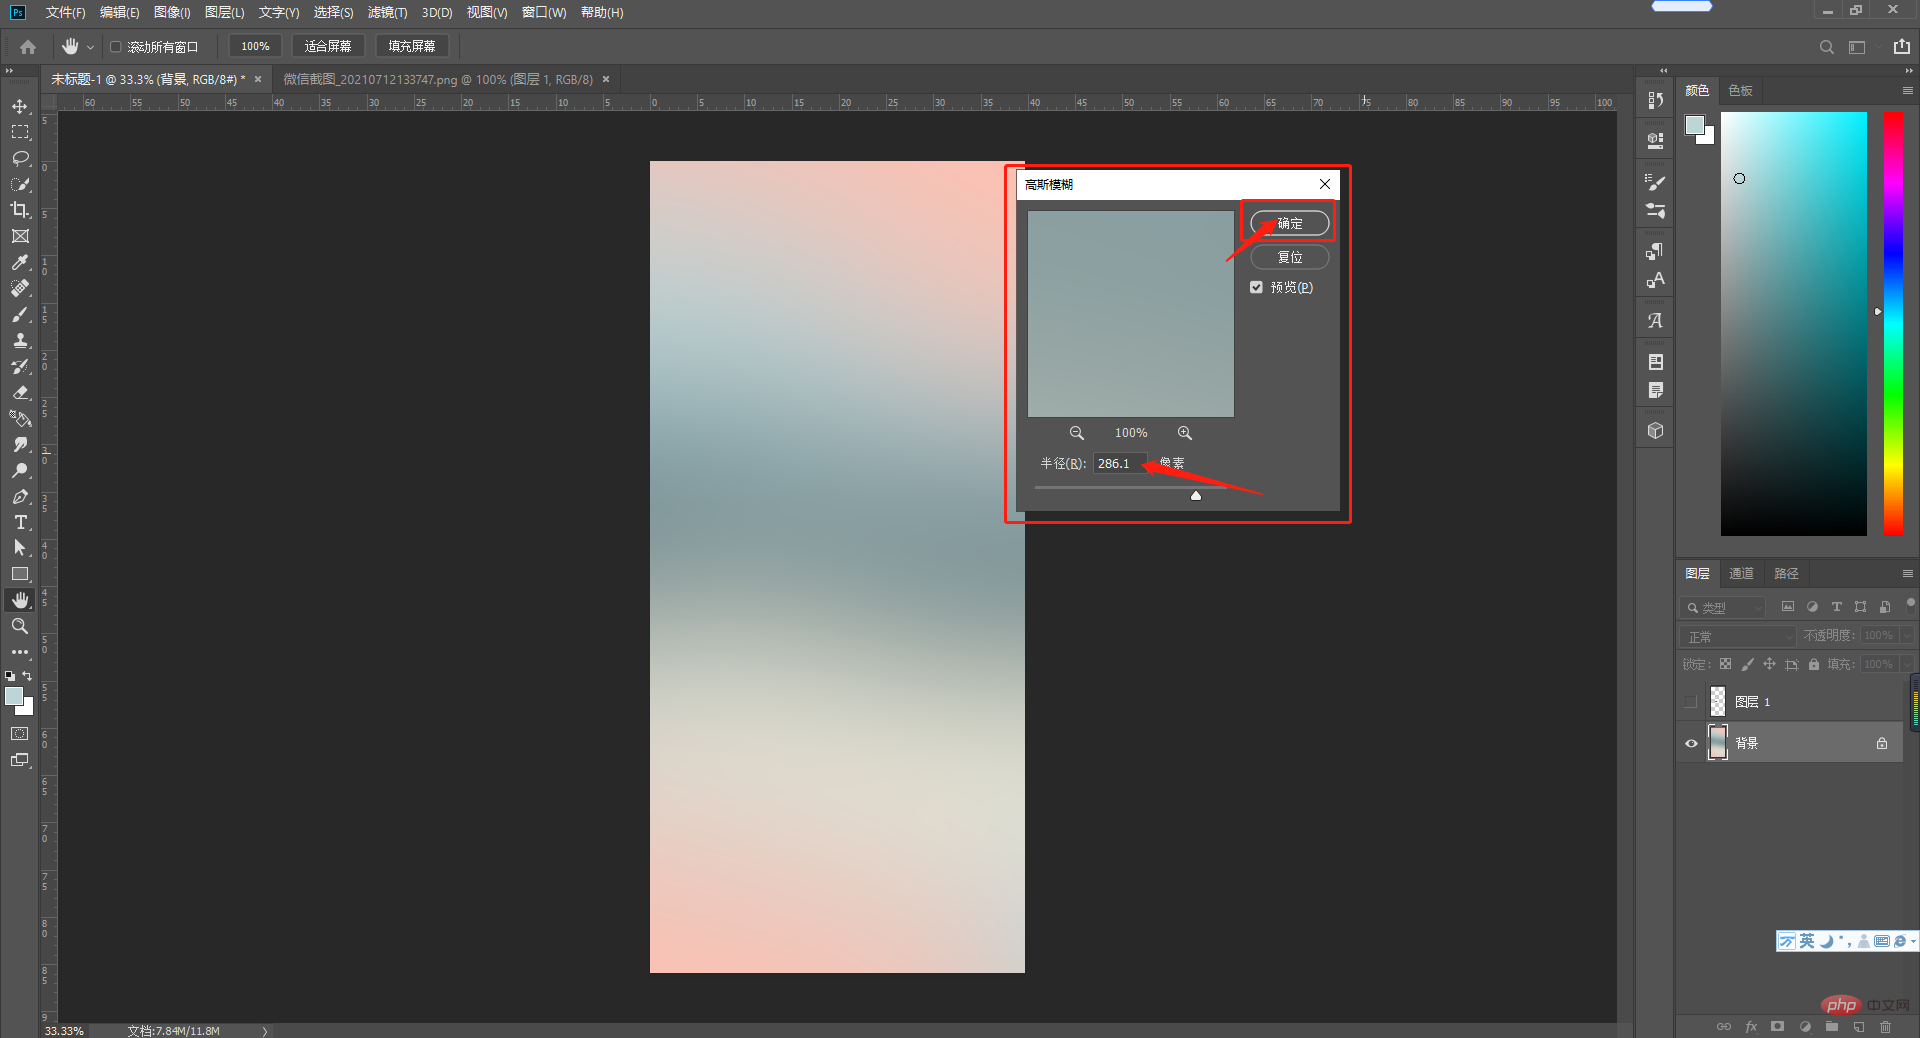Image resolution: width=1920 pixels, height=1038 pixels.
Task: Toggle the type layer filter icon
Action: click(1836, 607)
